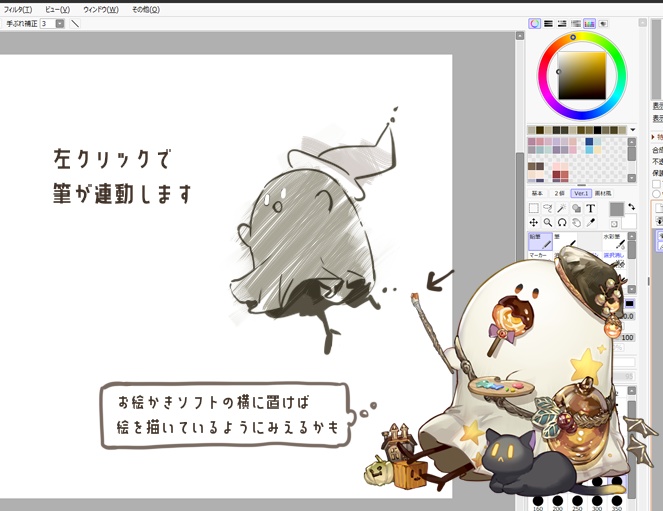
Task: Click the straight line drawing mode icon
Action: 75,24
